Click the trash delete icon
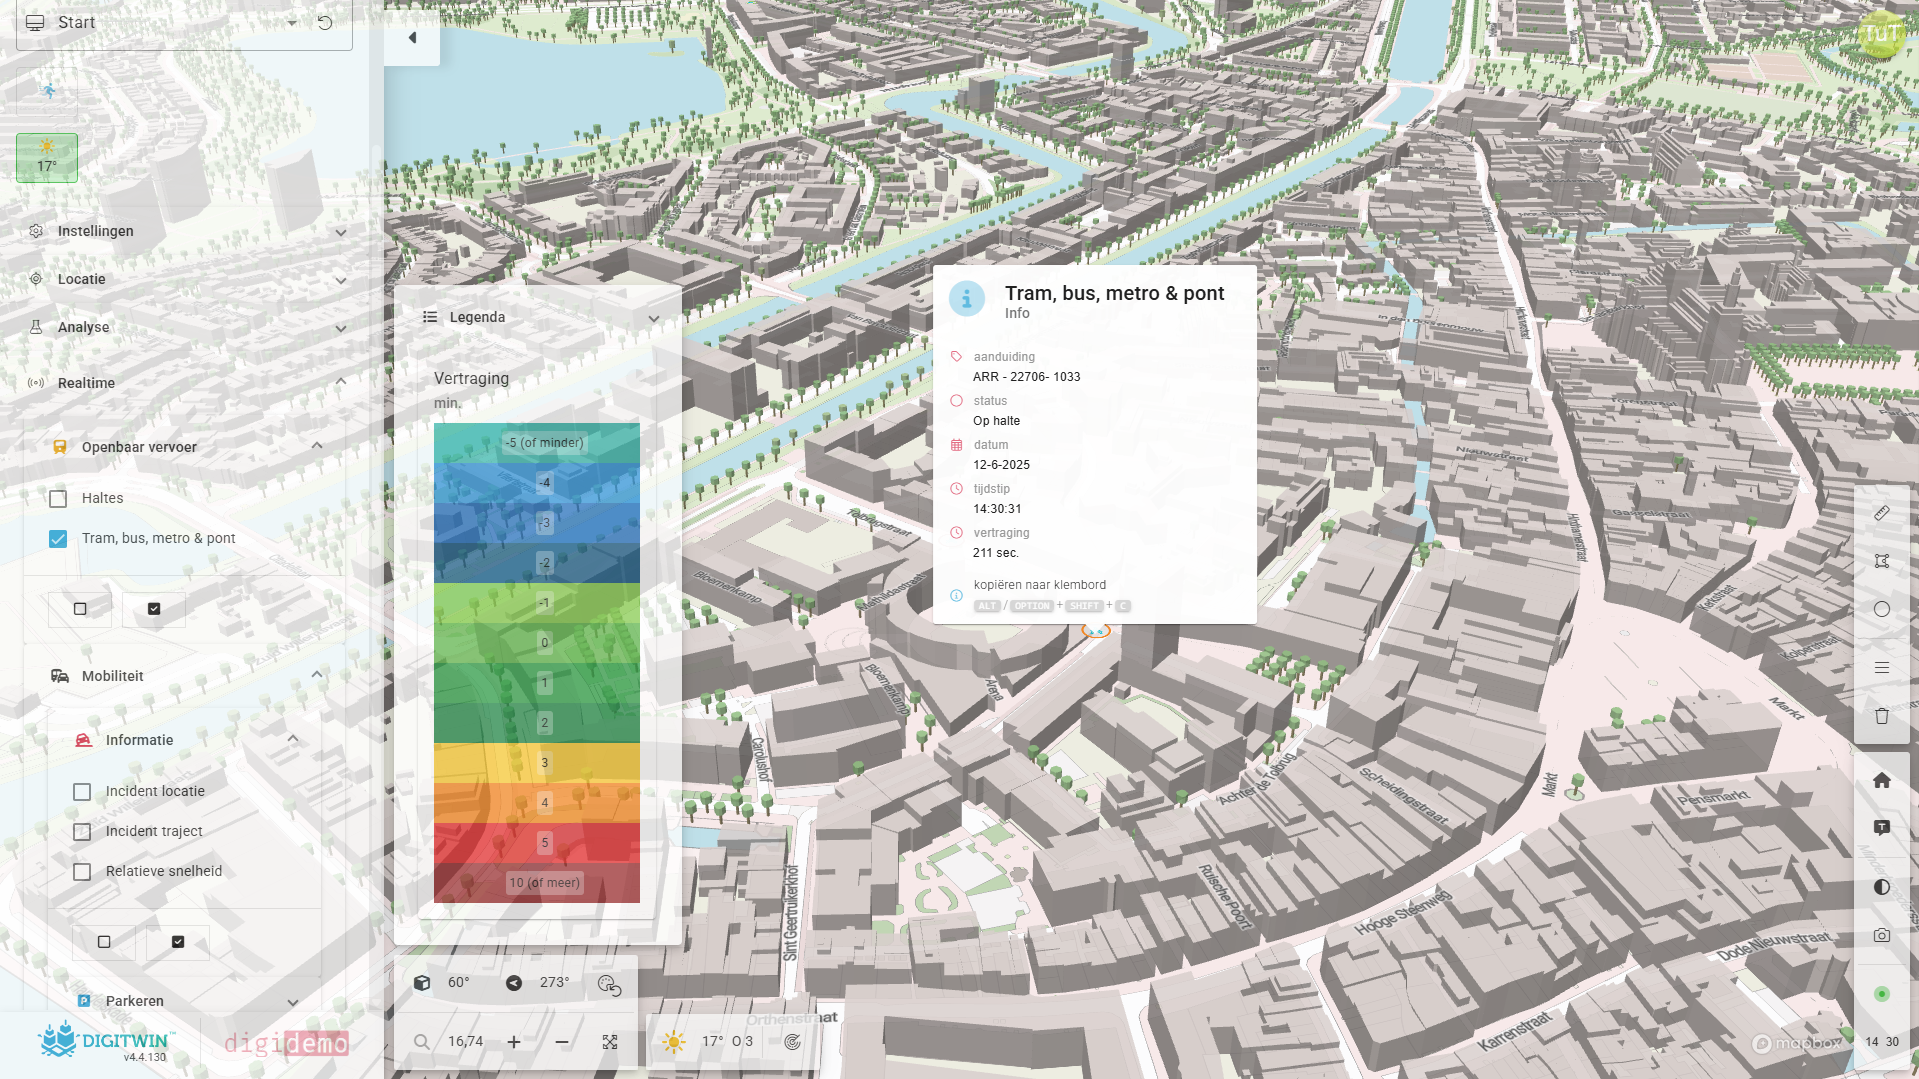The width and height of the screenshot is (1919, 1079). pyautogui.click(x=1881, y=716)
